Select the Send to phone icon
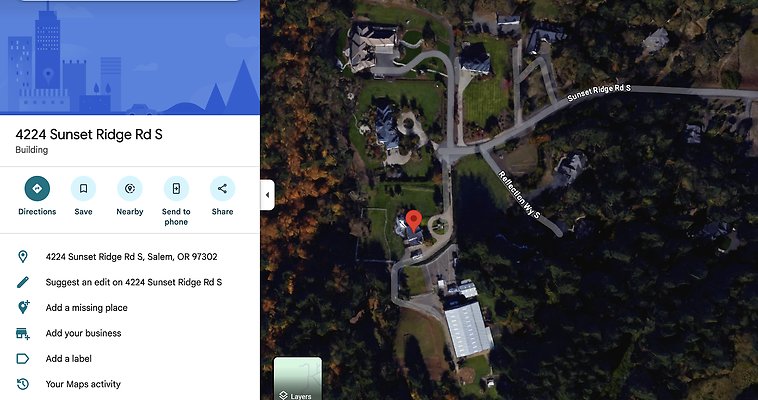The width and height of the screenshot is (758, 400). pos(176,188)
